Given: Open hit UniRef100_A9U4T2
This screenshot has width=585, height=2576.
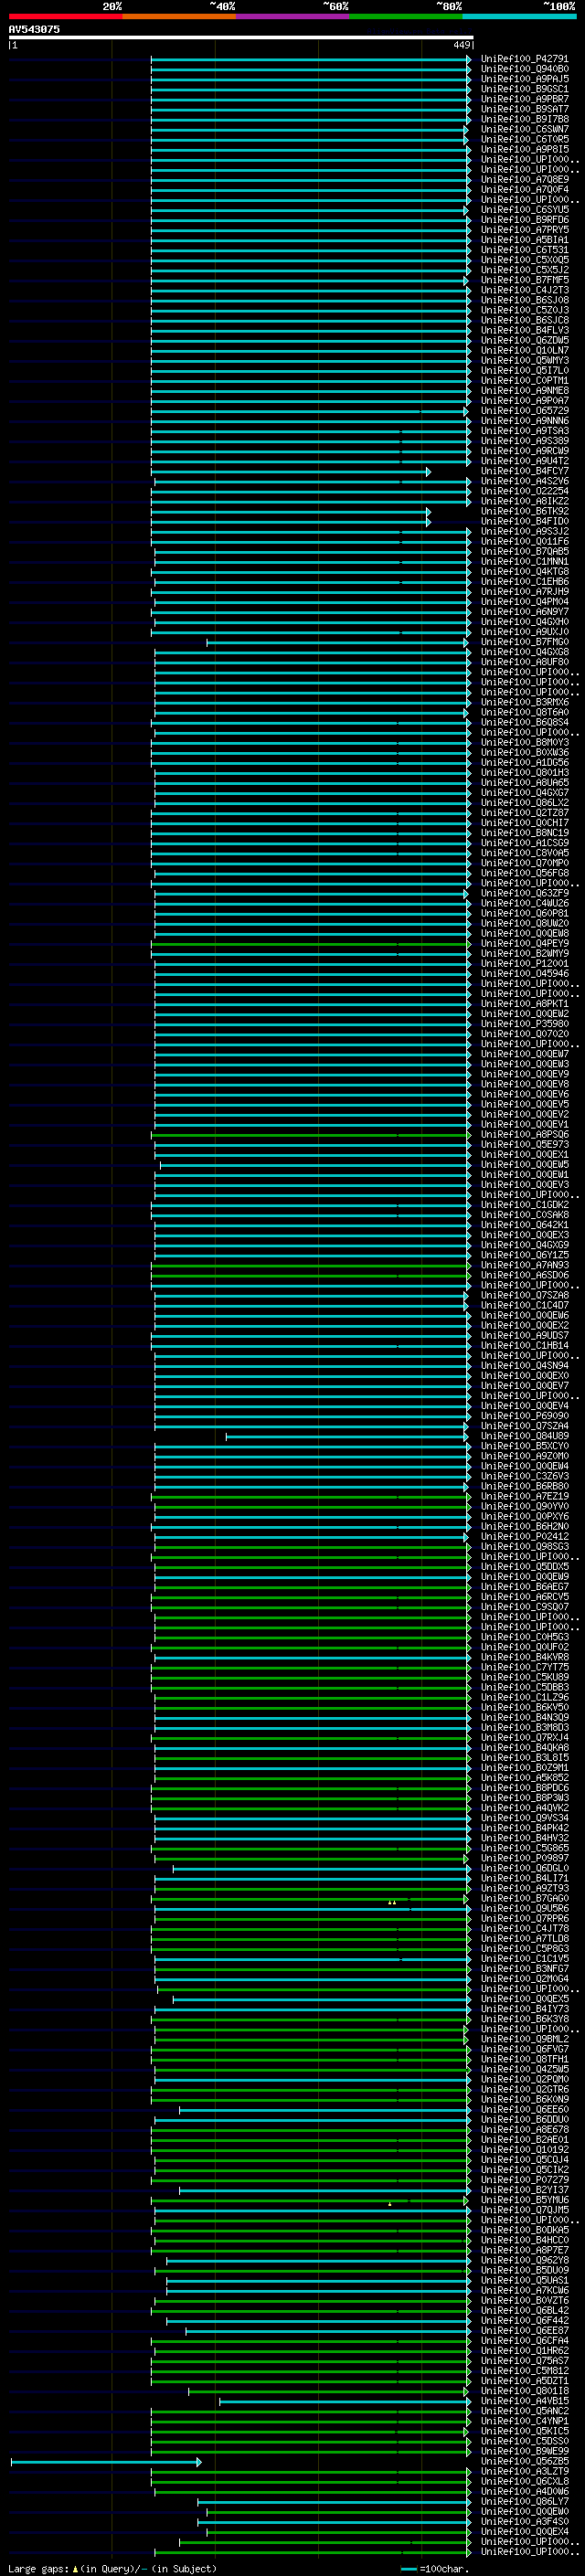Looking at the screenshot, I should click(x=524, y=461).
